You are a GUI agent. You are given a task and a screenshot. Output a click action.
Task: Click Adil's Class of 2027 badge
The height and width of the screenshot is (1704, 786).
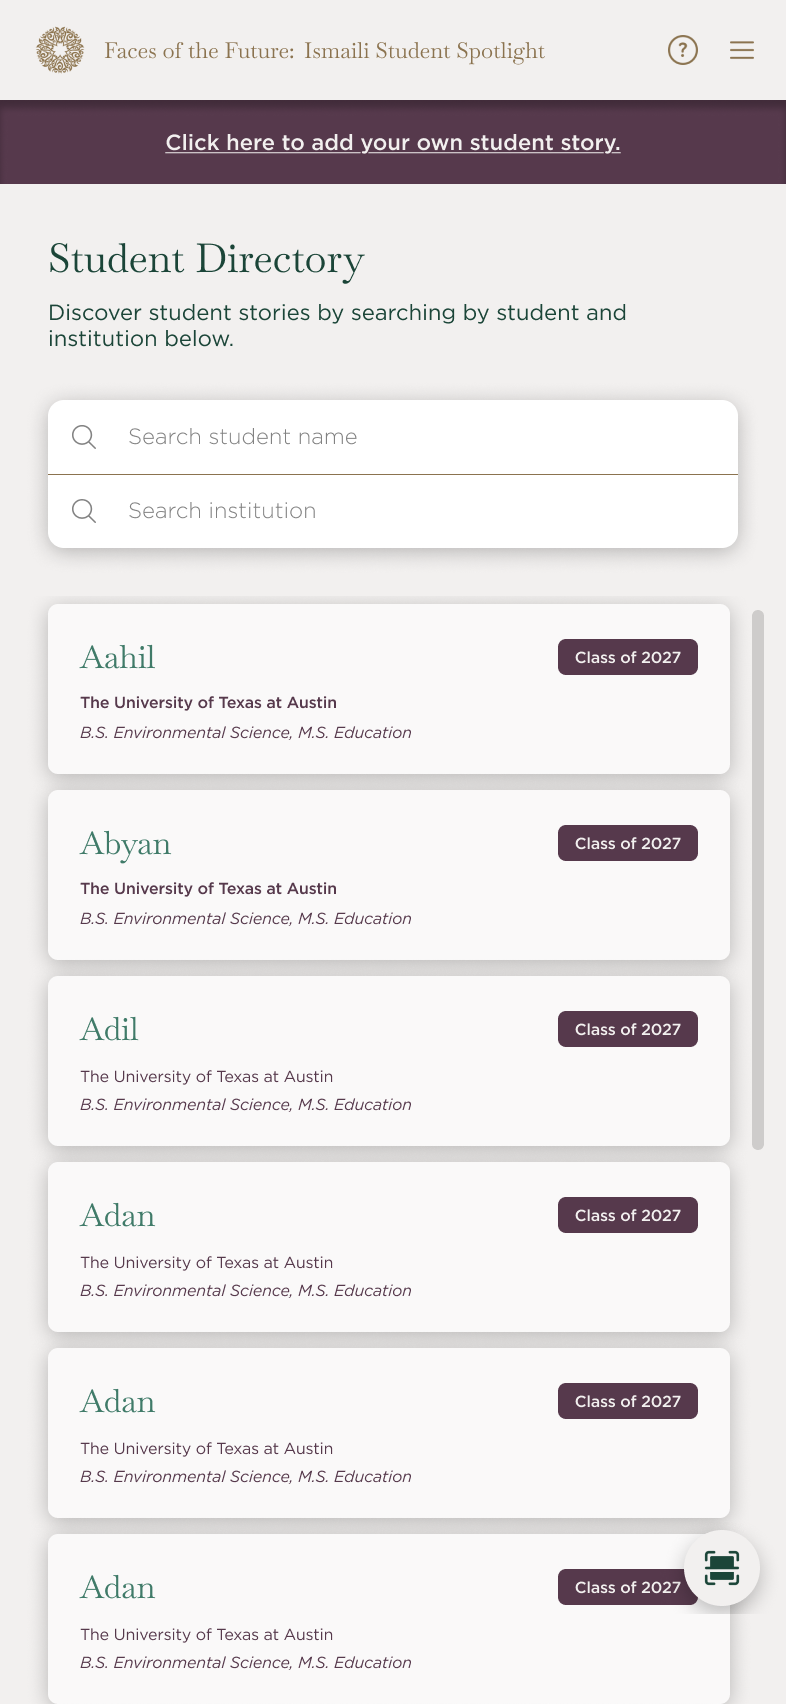tap(628, 1029)
